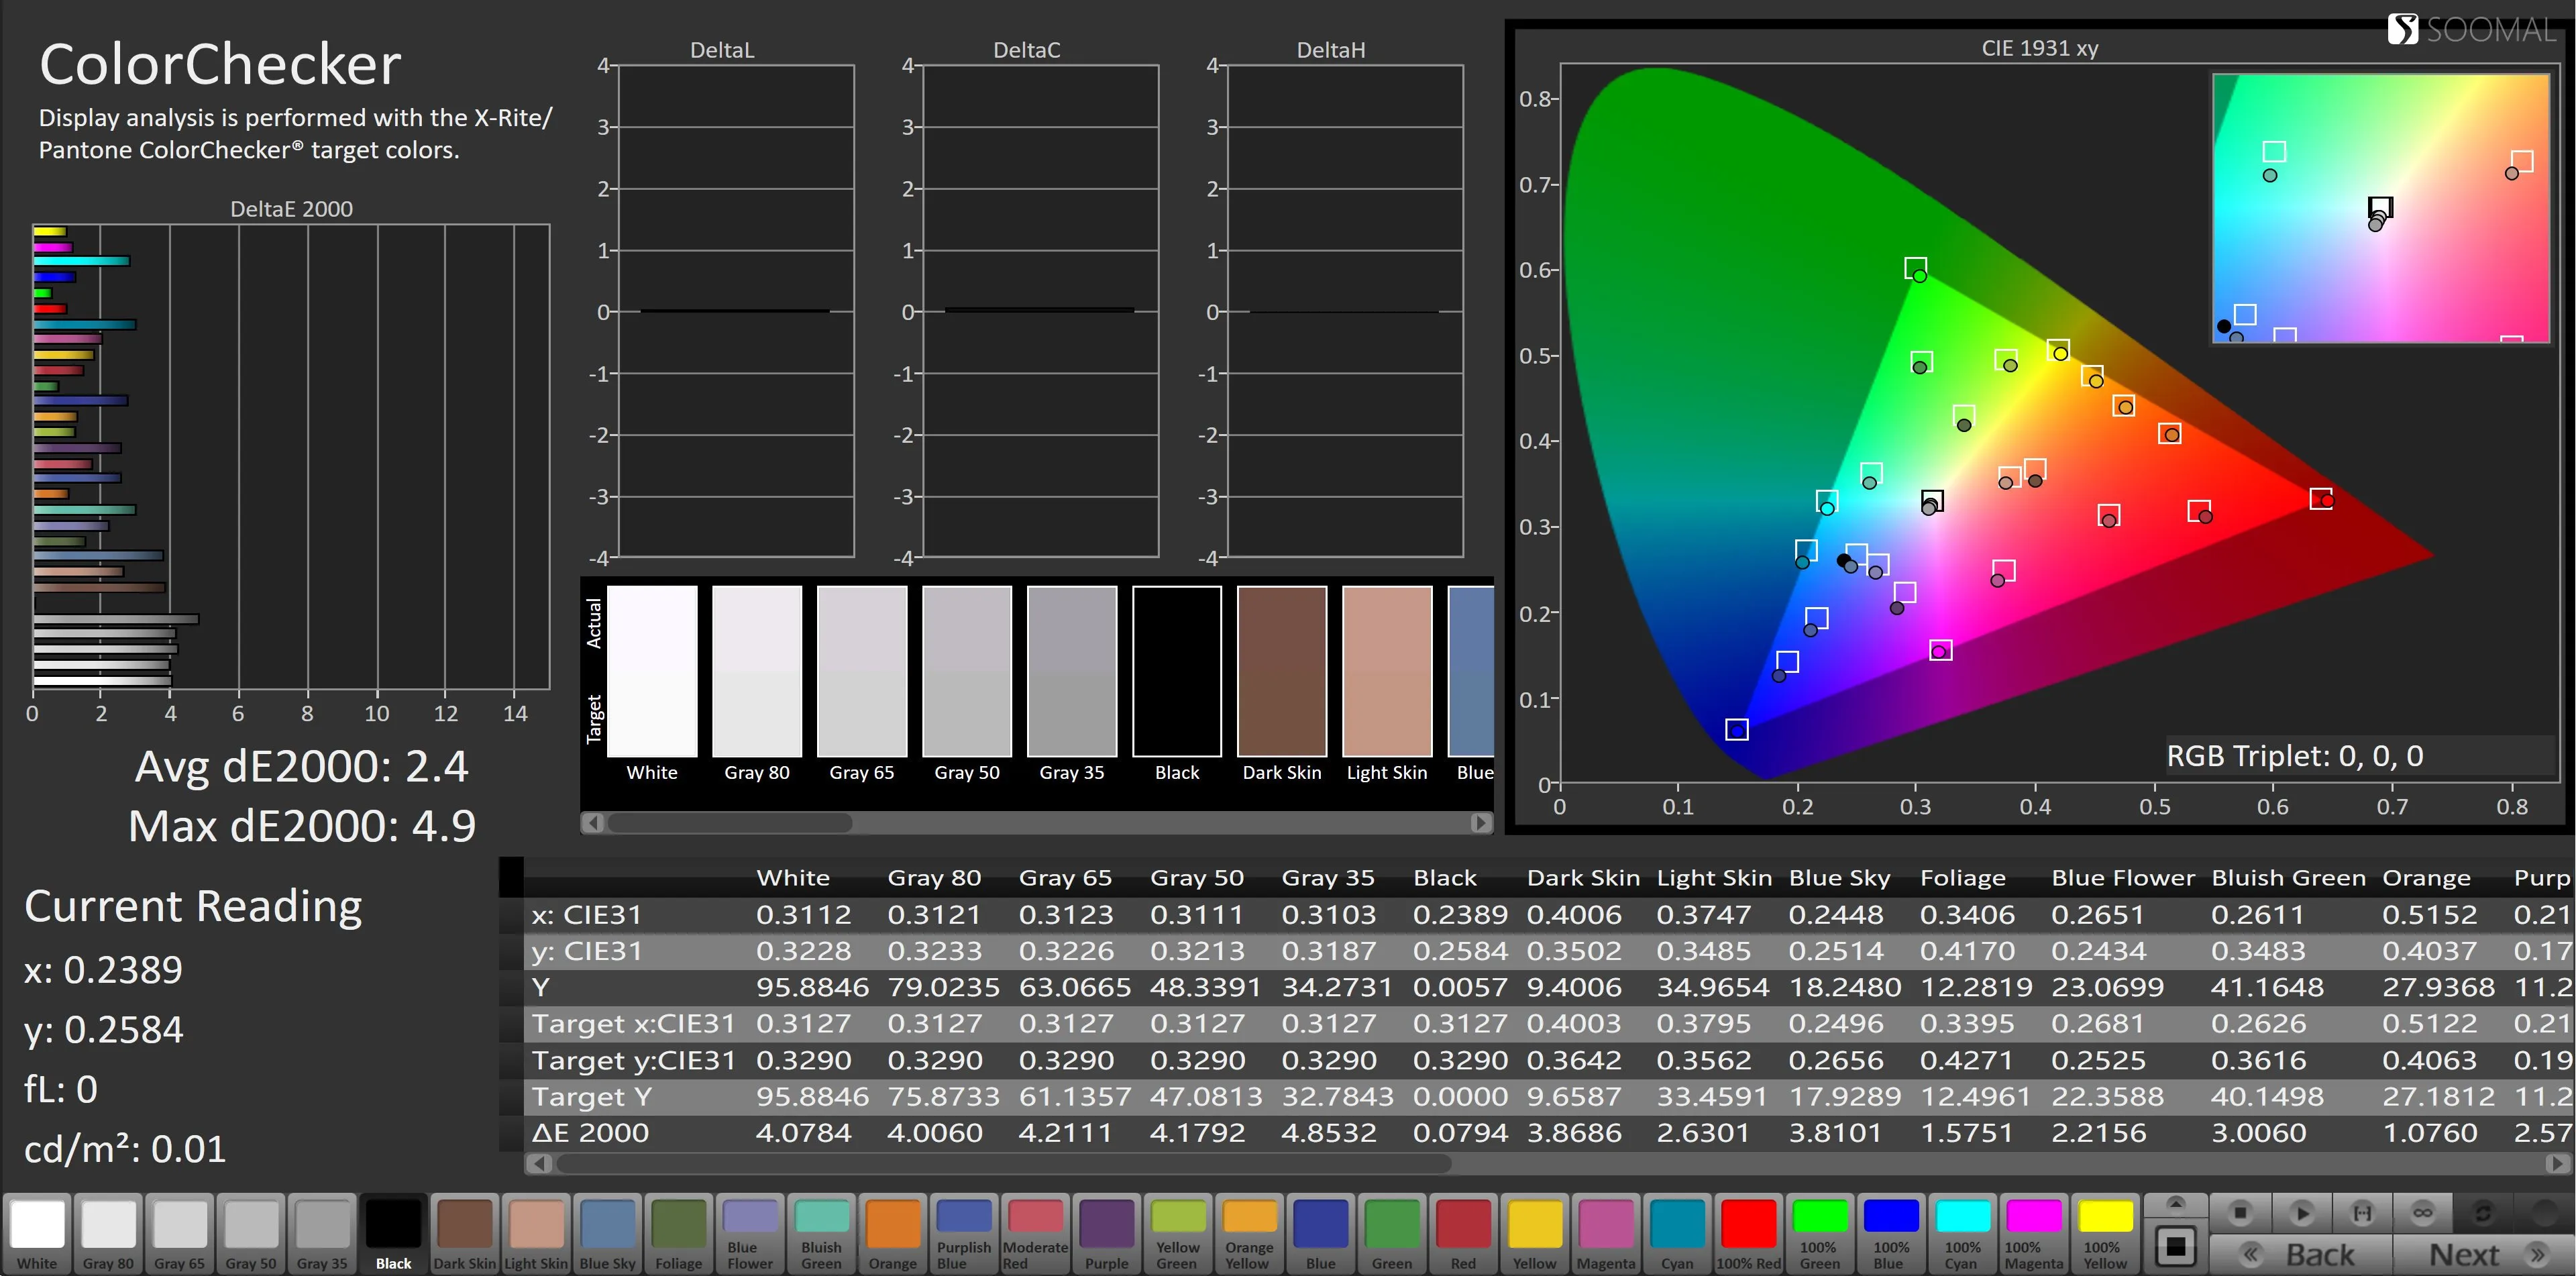This screenshot has height=1276, width=2576.
Task: Select the 100% Magenta swatch
Action: coord(2034,1233)
